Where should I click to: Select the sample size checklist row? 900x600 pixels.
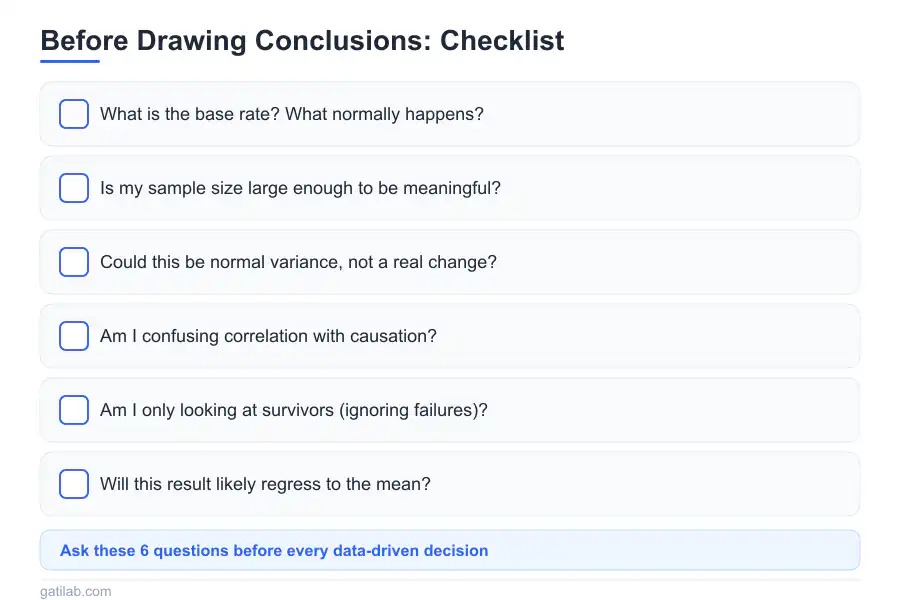point(450,188)
